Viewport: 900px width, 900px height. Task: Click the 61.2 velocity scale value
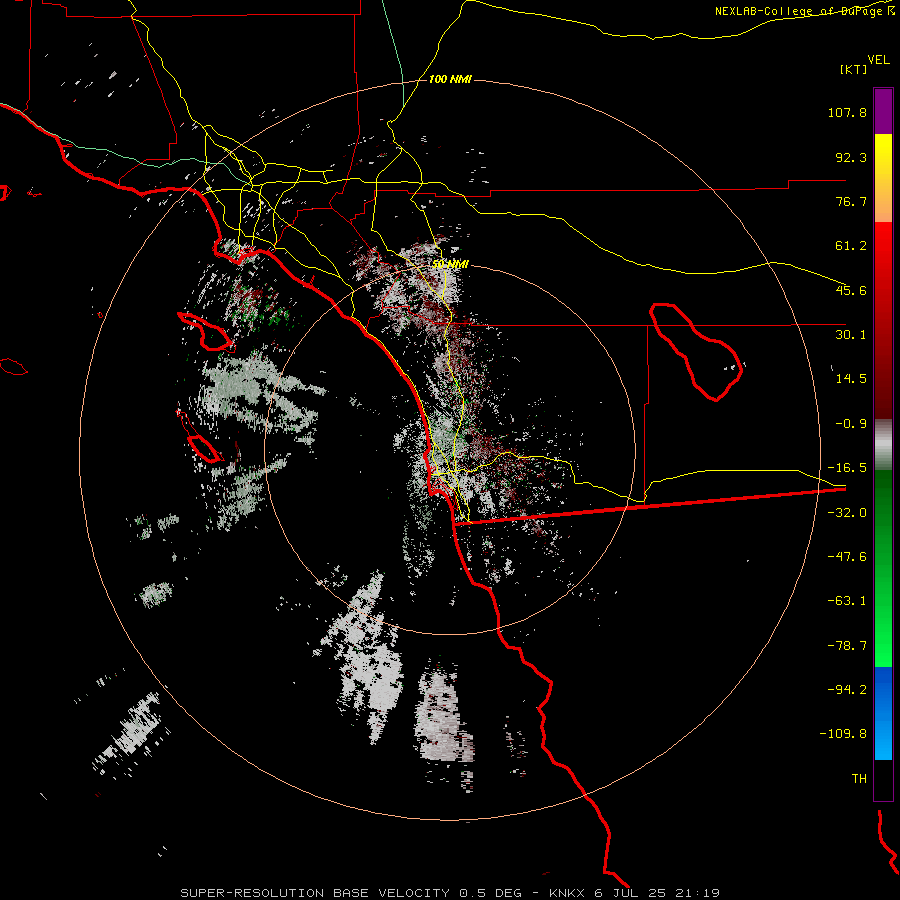(x=851, y=246)
